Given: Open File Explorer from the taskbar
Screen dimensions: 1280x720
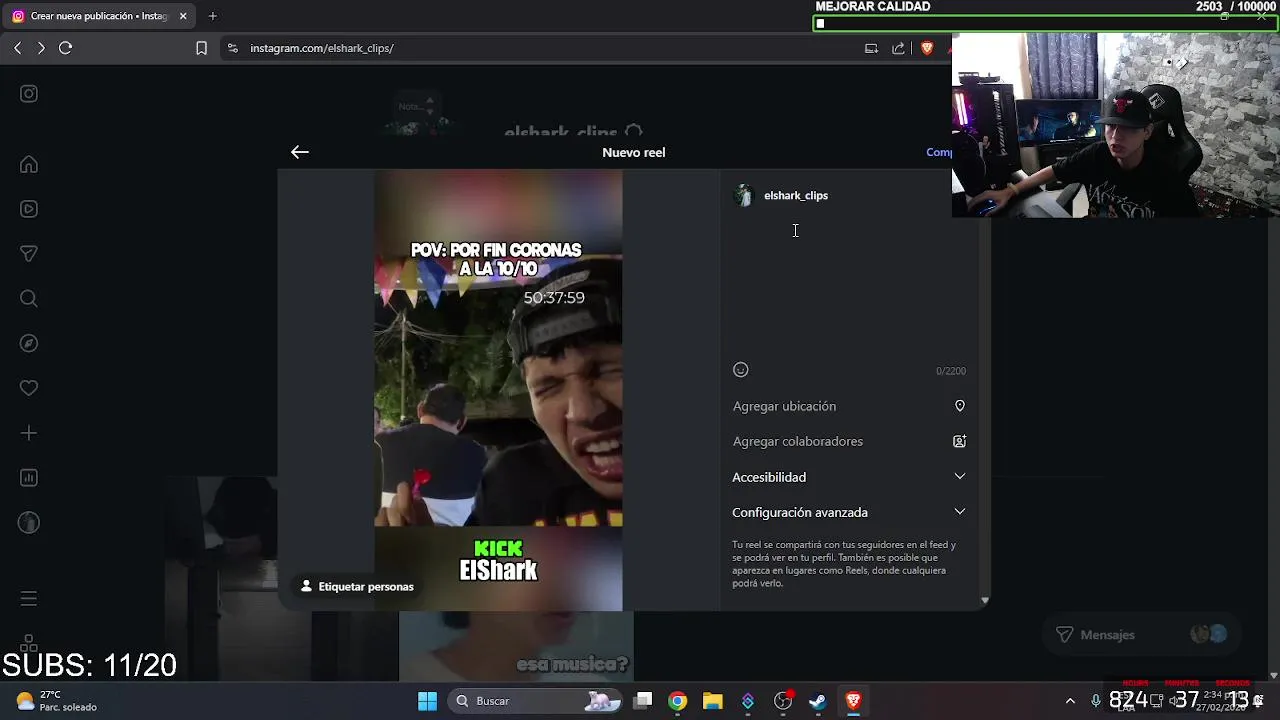Looking at the screenshot, I should (x=713, y=701).
